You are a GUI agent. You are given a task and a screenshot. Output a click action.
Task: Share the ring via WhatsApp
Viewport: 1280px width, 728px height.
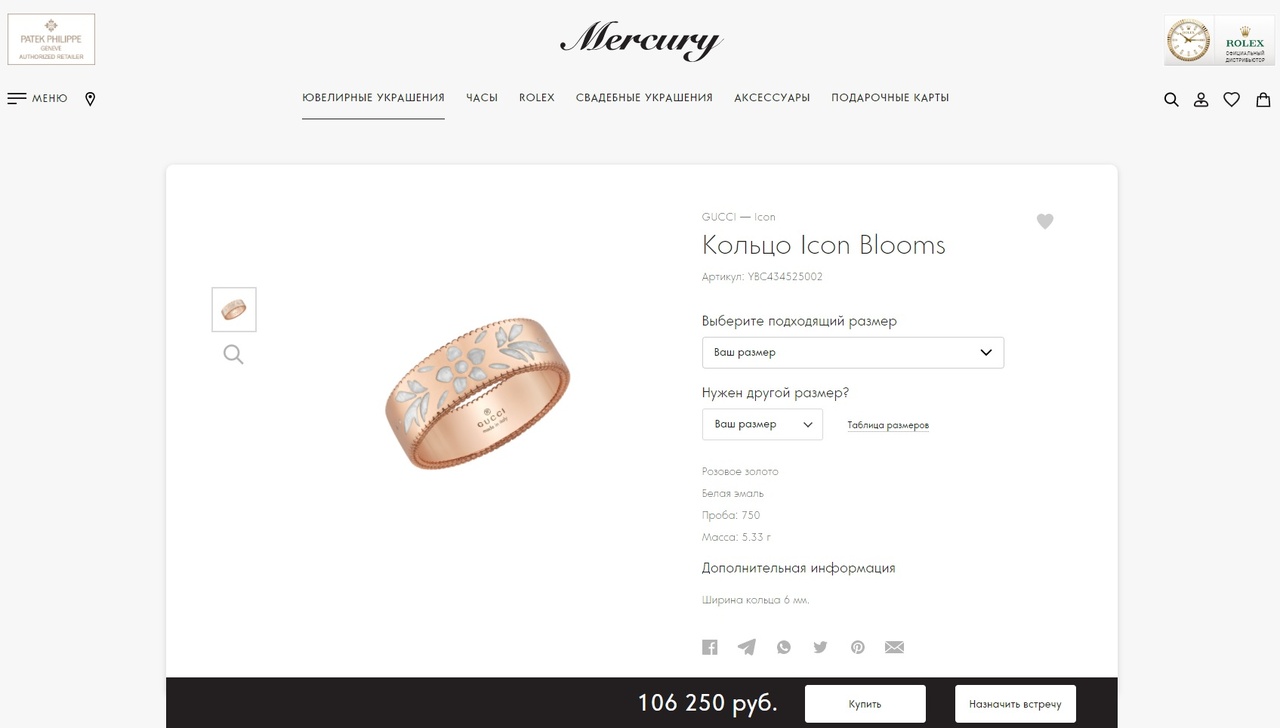tap(784, 647)
